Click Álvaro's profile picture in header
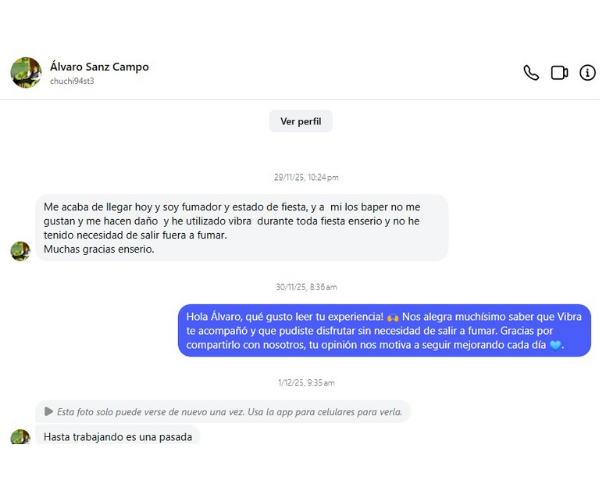The height and width of the screenshot is (500, 600). tap(25, 72)
